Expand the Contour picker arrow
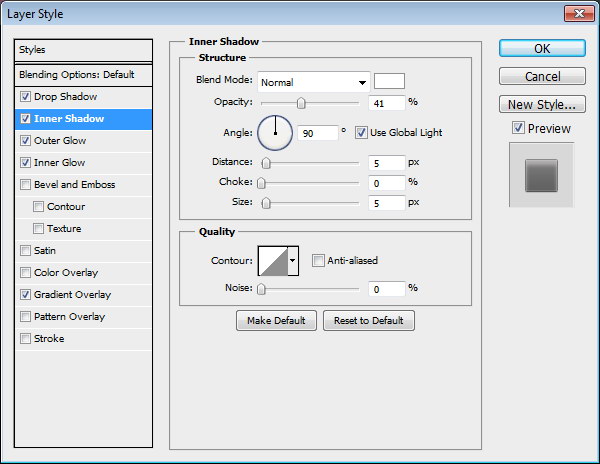This screenshot has width=600, height=464. (293, 261)
